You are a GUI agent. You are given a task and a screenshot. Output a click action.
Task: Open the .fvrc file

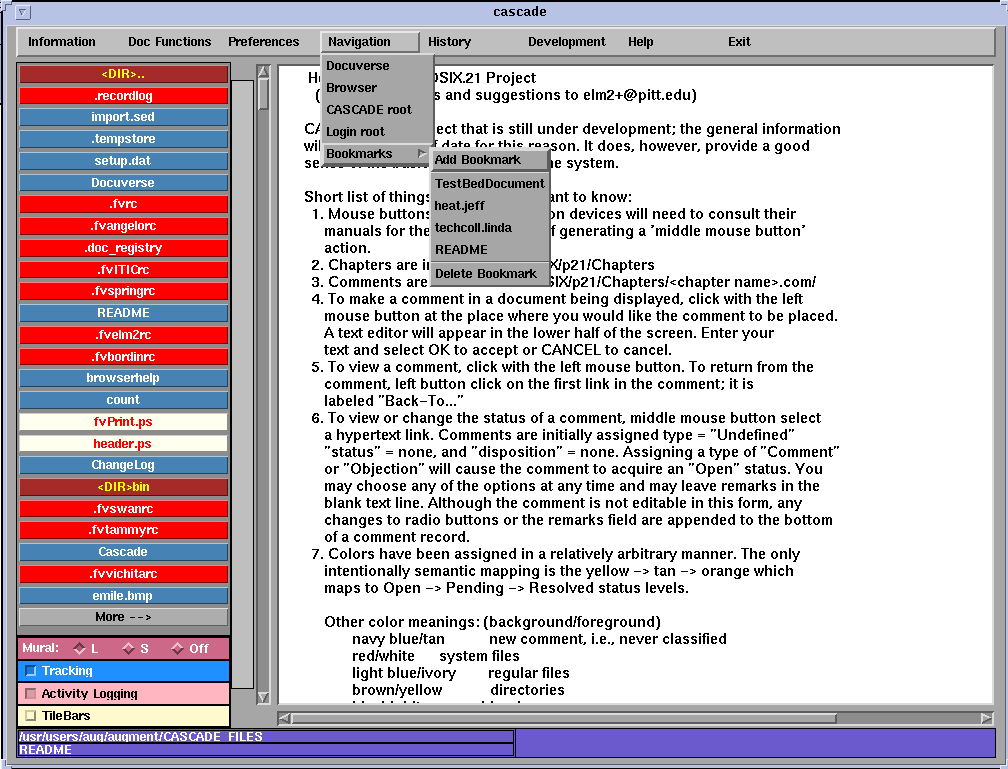(123, 204)
